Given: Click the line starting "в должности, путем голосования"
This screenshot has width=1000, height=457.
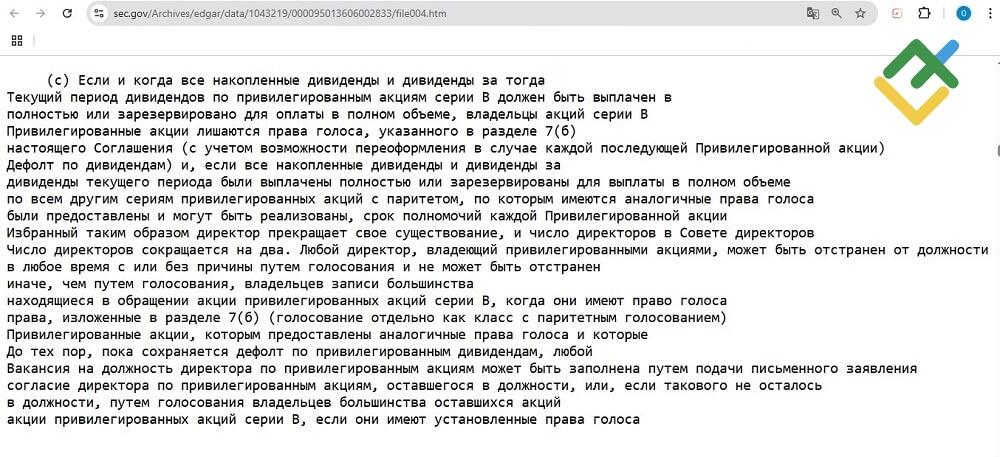Looking at the screenshot, I should tap(283, 402).
